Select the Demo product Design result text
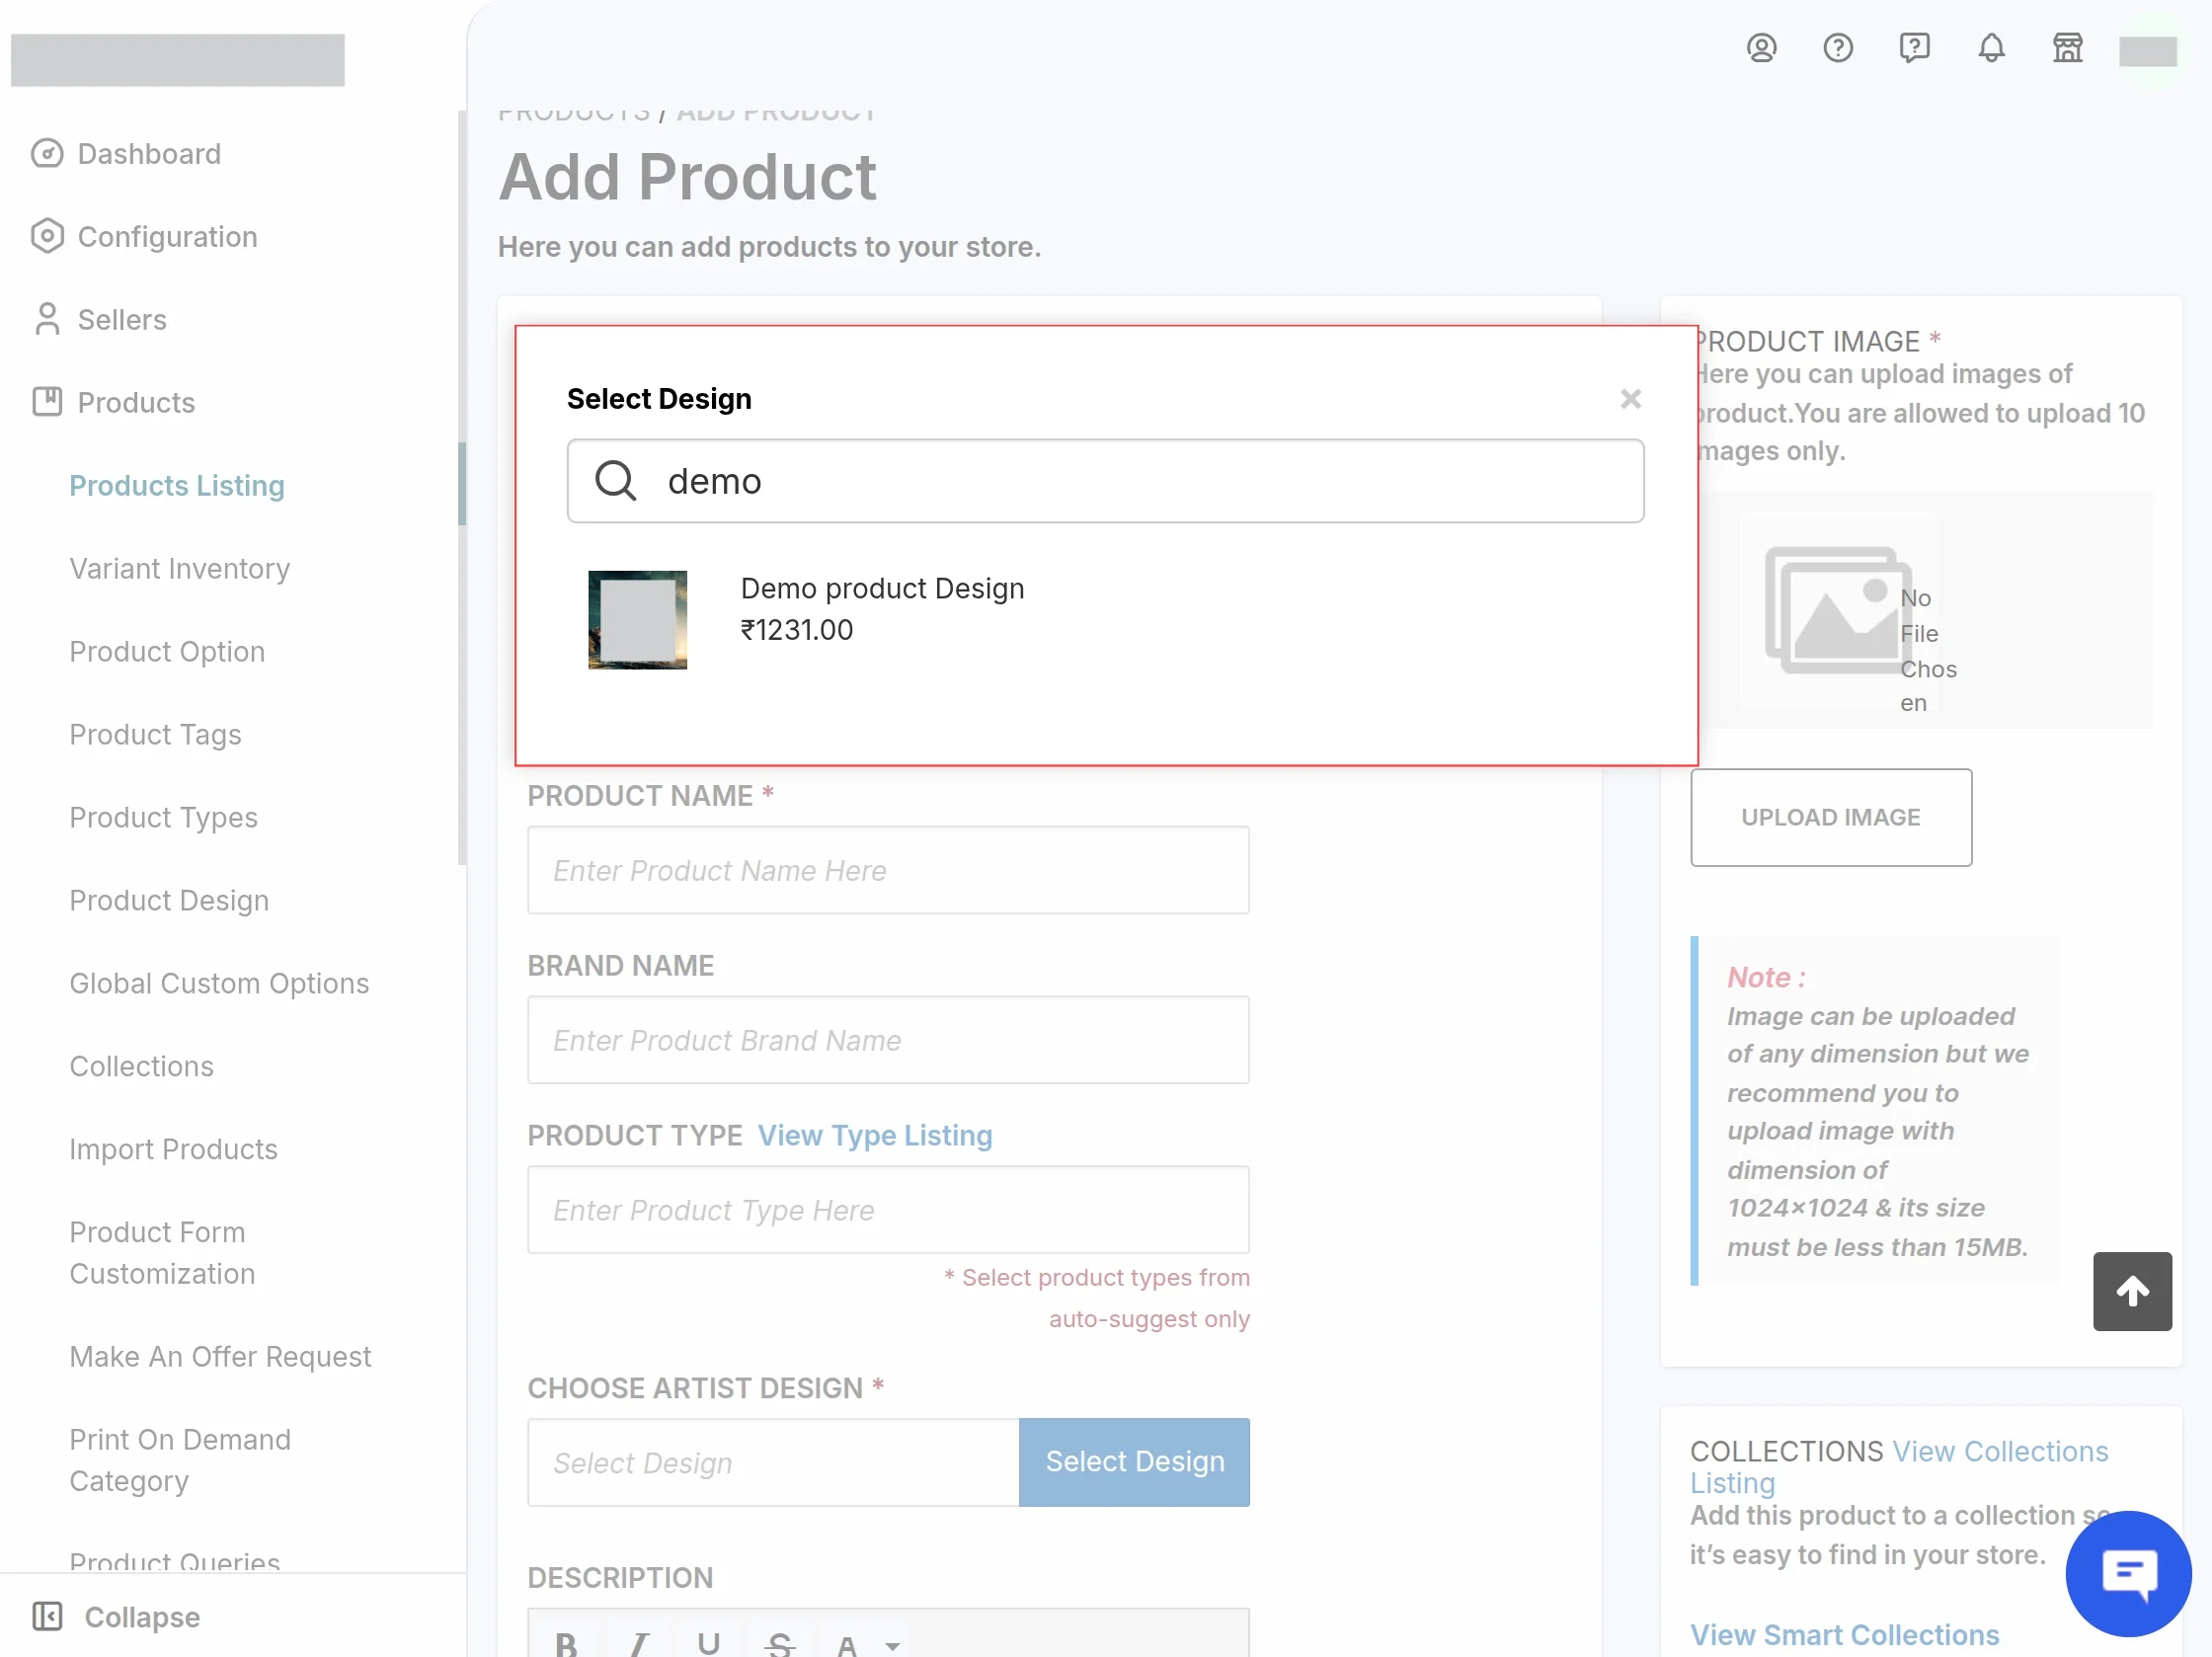Screen dimensions: 2212x1657 coord(882,588)
